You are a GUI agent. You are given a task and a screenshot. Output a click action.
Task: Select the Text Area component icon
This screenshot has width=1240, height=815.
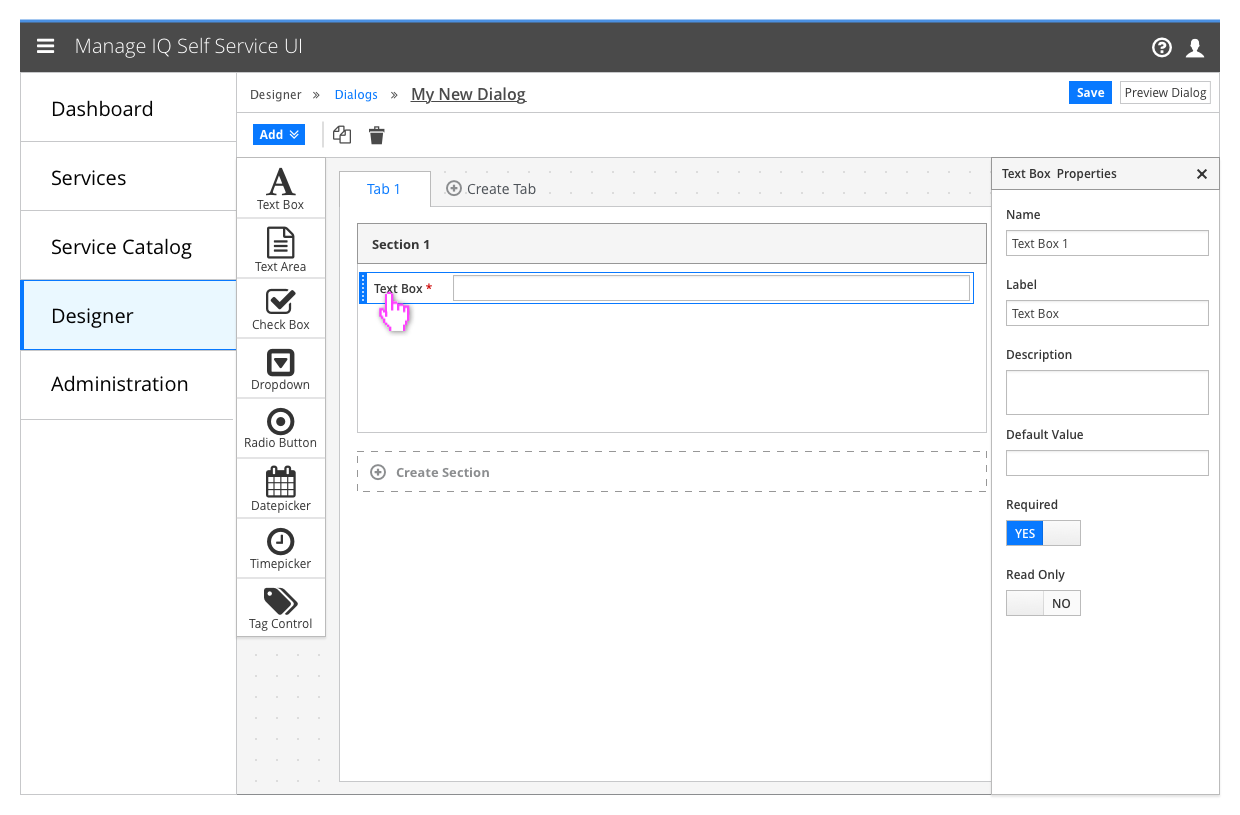pyautogui.click(x=280, y=247)
